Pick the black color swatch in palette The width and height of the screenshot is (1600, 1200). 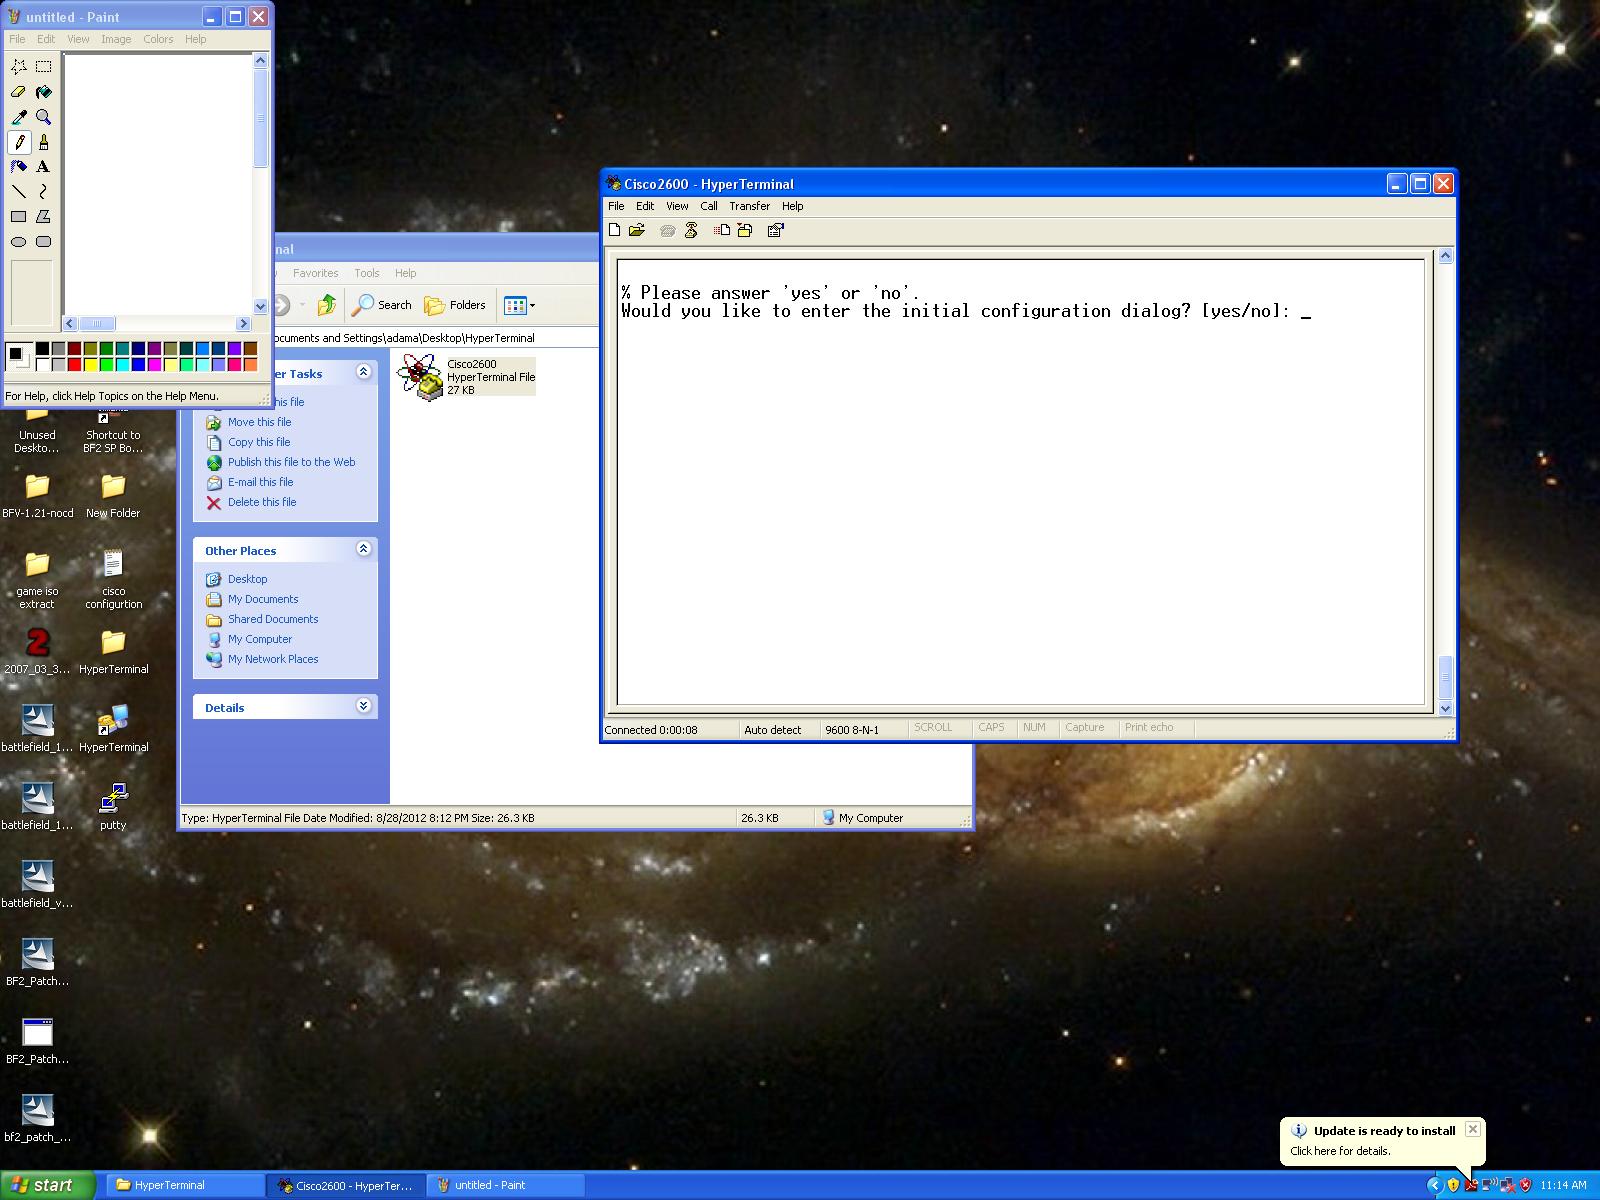42,348
